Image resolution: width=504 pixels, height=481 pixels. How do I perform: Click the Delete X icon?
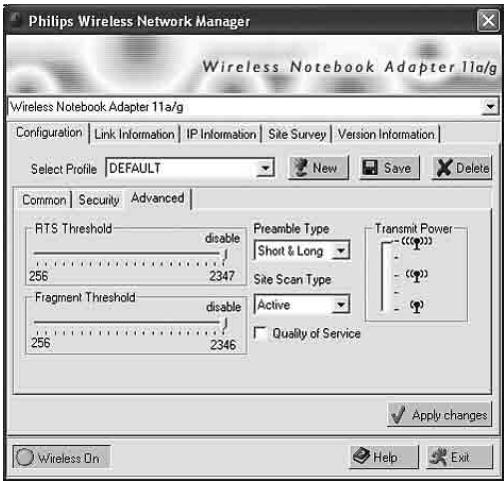tap(444, 167)
